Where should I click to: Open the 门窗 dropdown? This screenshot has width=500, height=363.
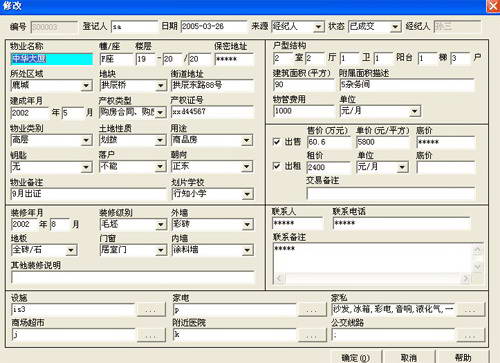[161, 250]
